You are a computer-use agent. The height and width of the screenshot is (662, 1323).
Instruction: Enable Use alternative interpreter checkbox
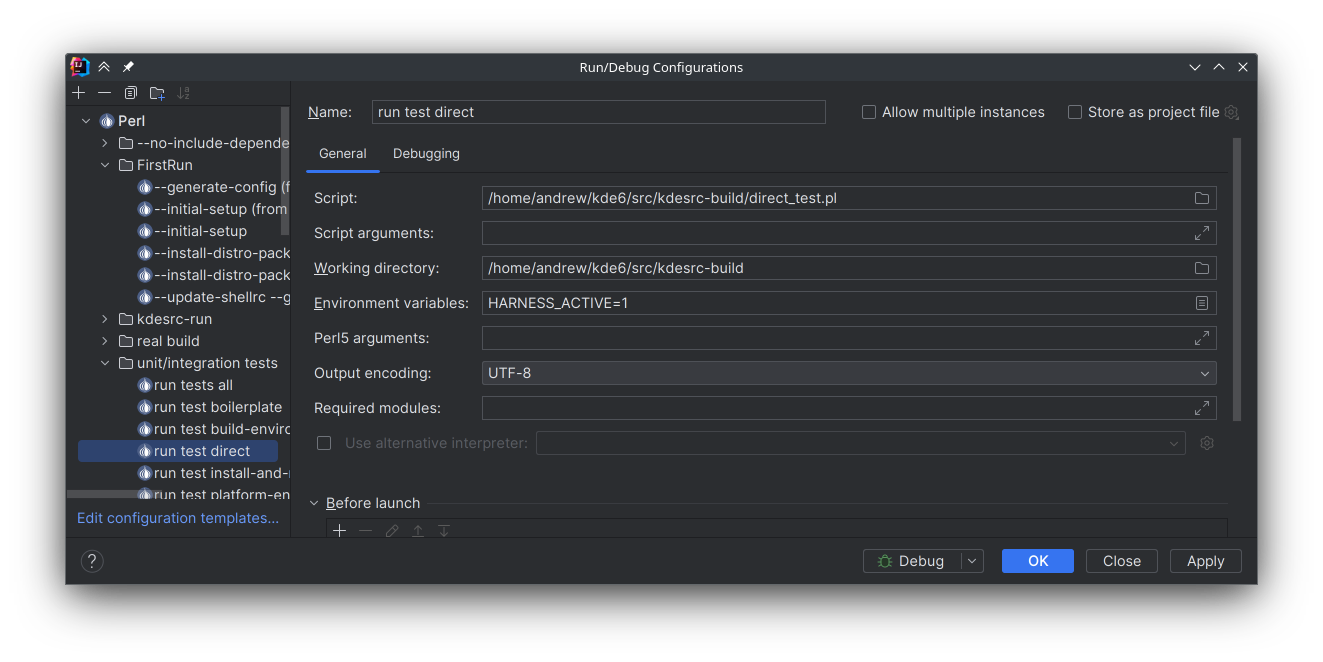(x=324, y=443)
